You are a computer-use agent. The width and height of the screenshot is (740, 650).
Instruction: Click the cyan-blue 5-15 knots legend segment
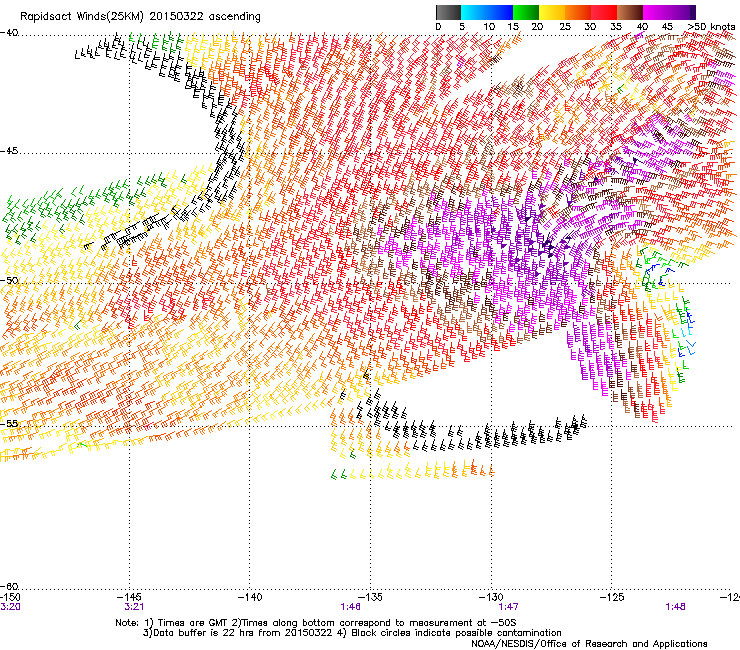coord(487,12)
